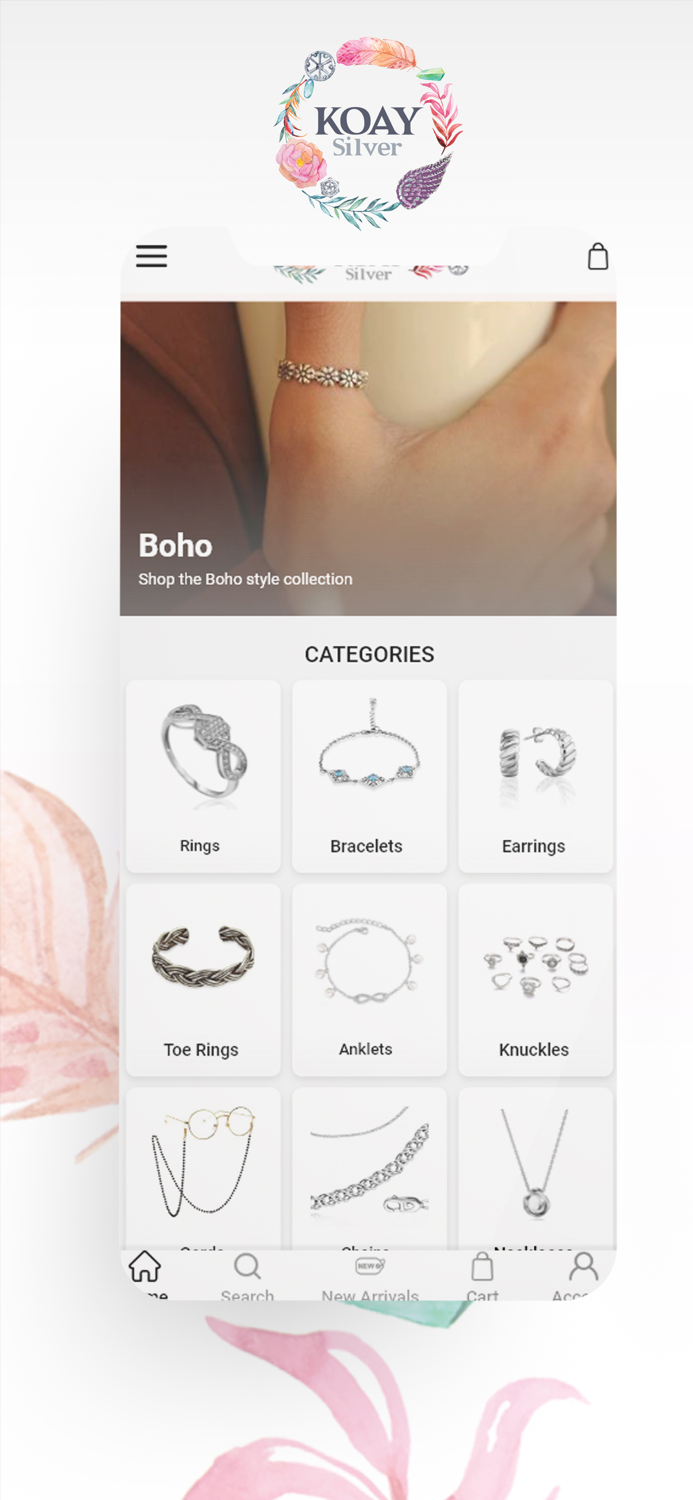Image resolution: width=693 pixels, height=1500 pixels.
Task: Open the Rings category
Action: click(203, 776)
